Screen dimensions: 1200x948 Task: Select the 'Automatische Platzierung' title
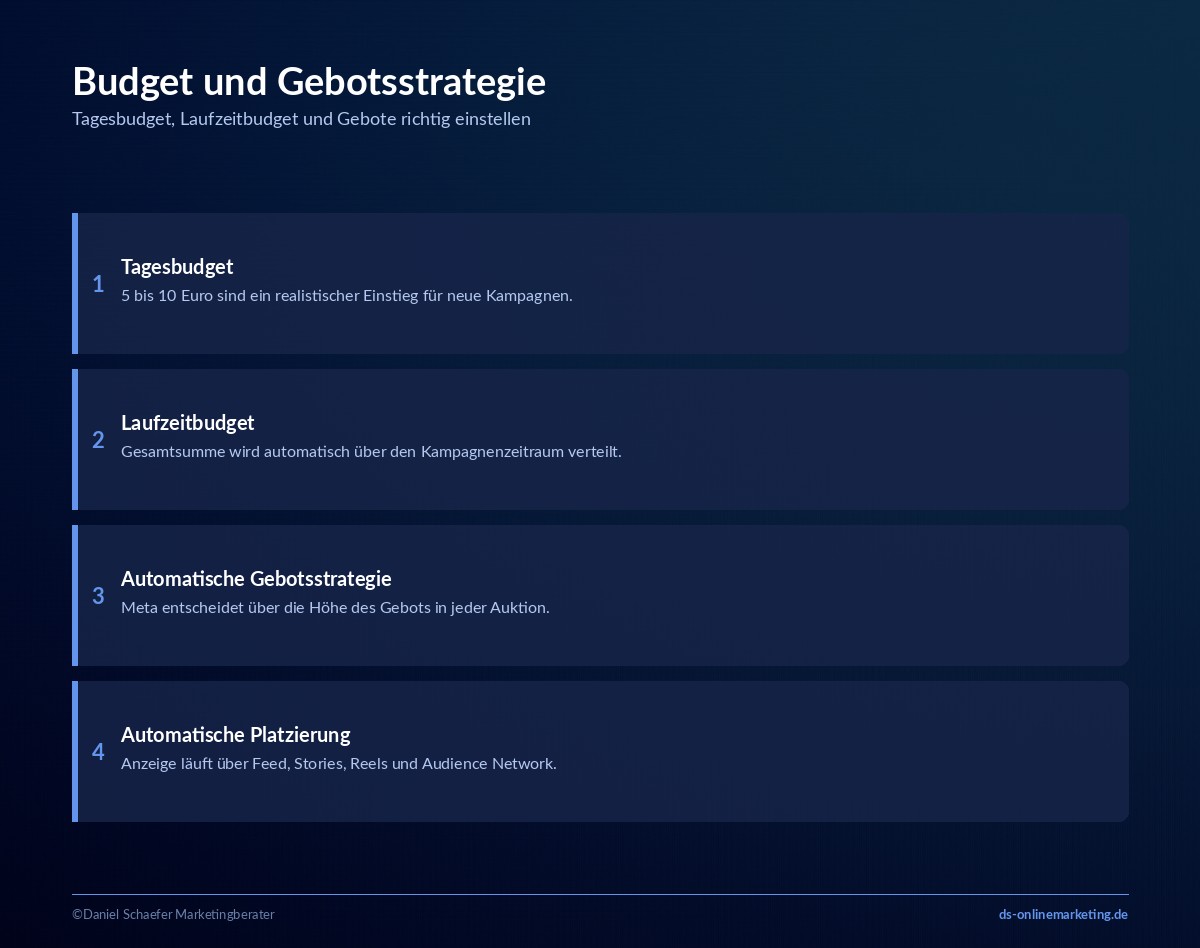pos(236,735)
